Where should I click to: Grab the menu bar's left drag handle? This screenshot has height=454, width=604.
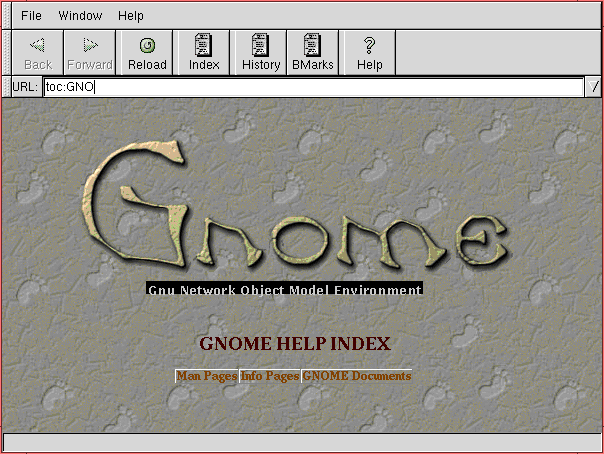click(8, 16)
